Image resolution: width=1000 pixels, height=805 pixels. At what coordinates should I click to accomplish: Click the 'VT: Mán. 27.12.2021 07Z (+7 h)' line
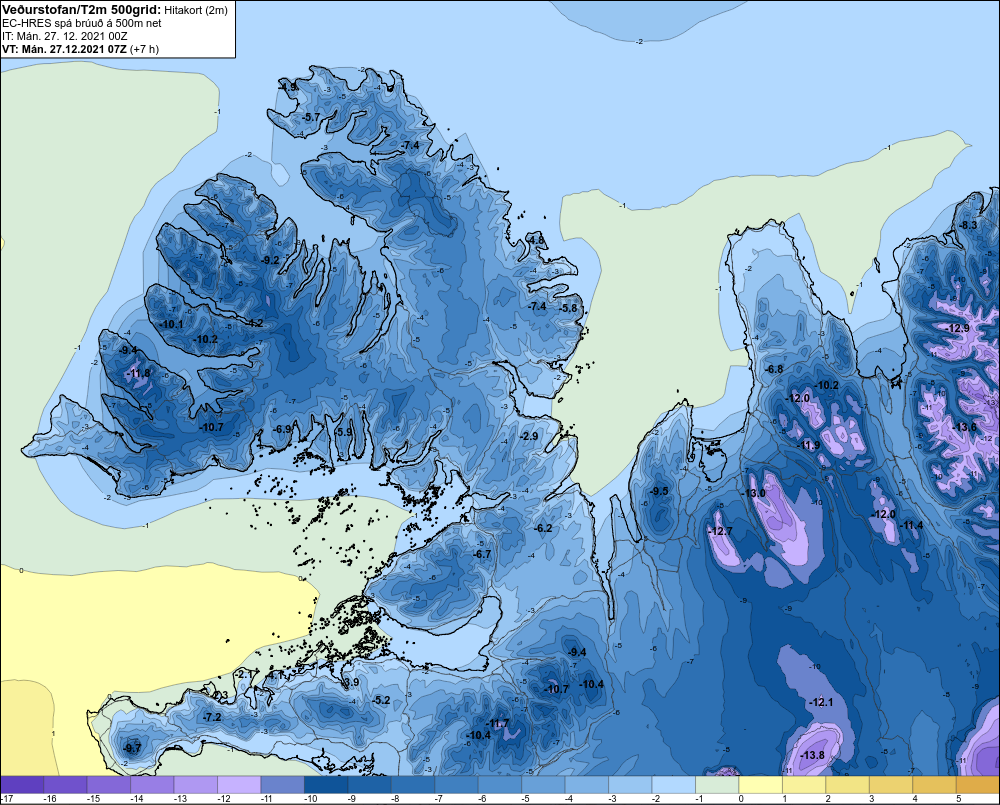point(80,49)
